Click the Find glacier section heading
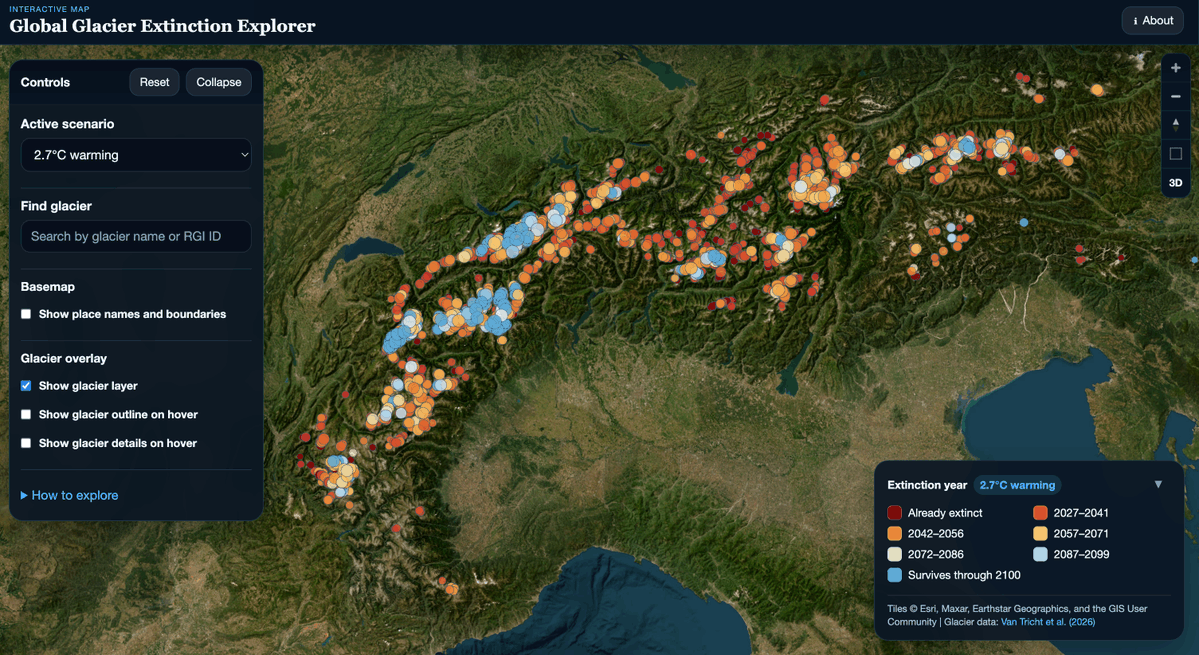The height and width of the screenshot is (655, 1199). (56, 206)
